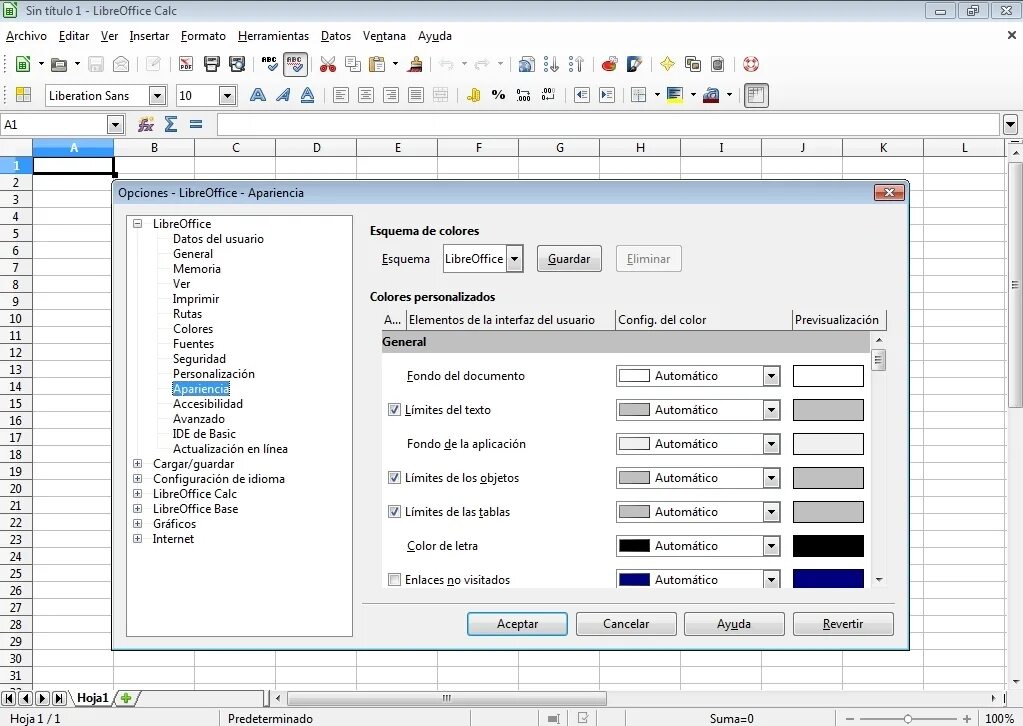1023x726 pixels.
Task: Open the Archivo menu
Action: click(x=26, y=36)
